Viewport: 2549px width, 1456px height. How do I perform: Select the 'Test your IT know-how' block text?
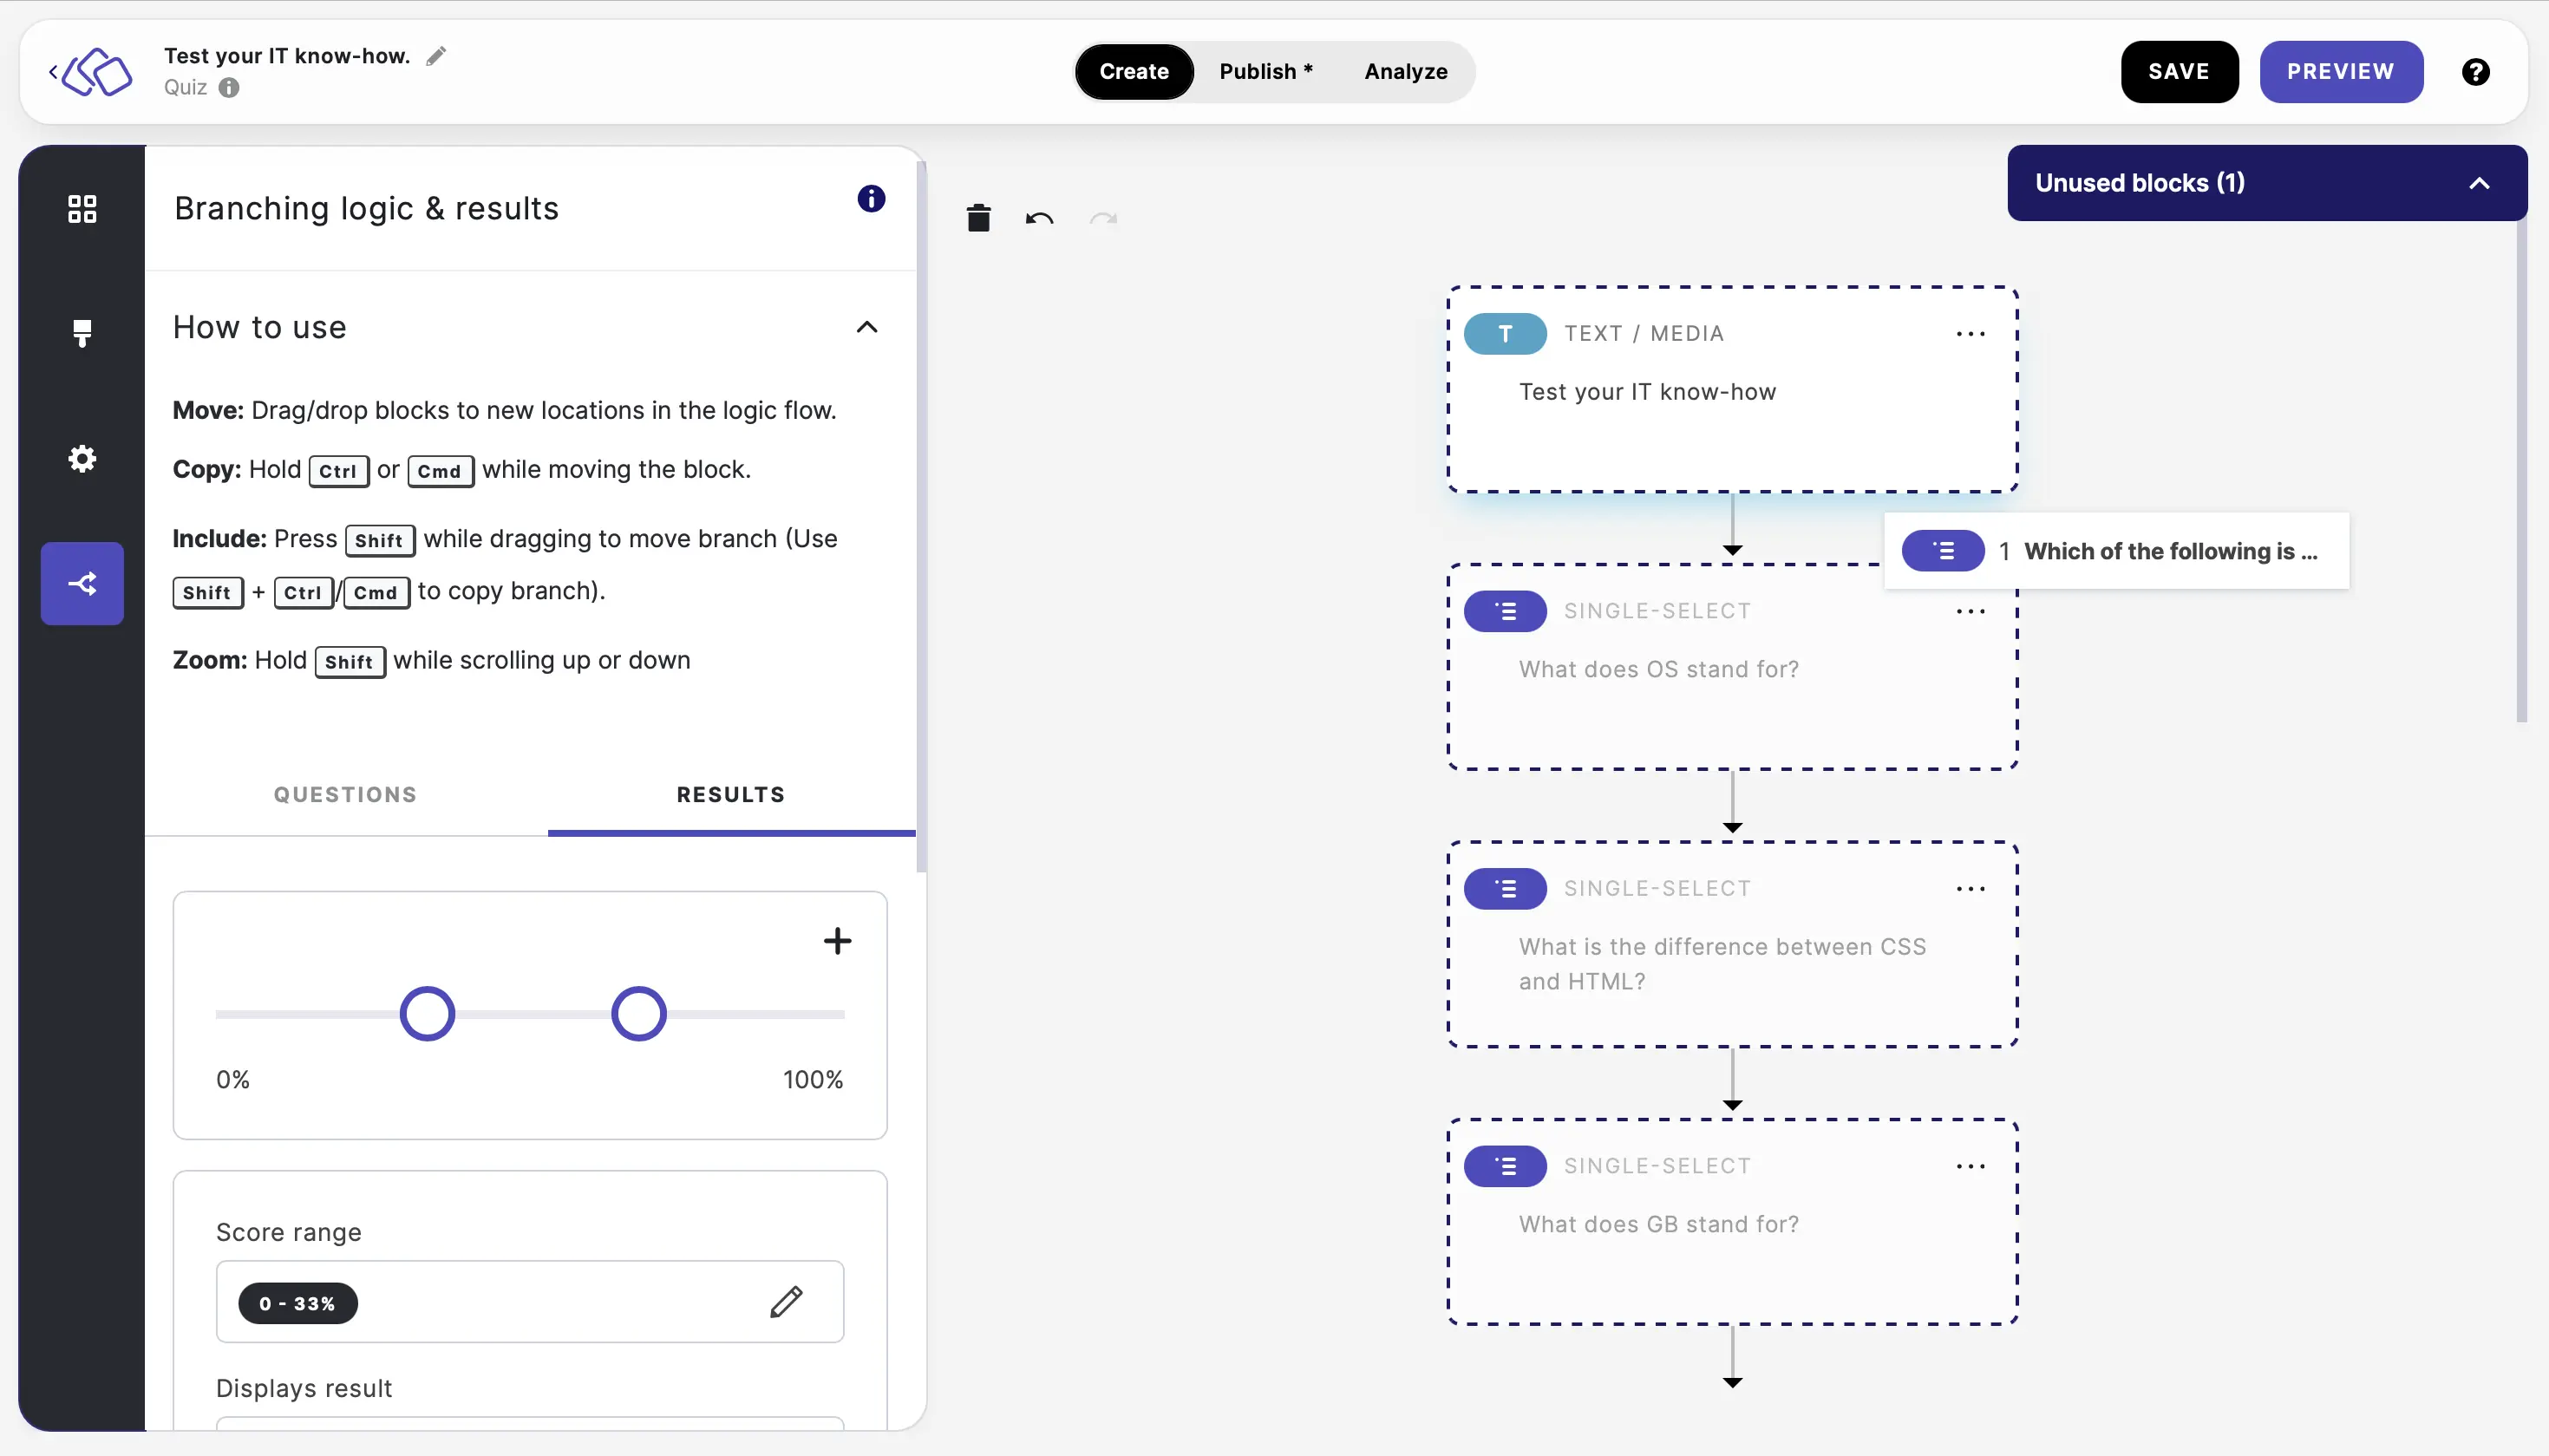[1647, 392]
